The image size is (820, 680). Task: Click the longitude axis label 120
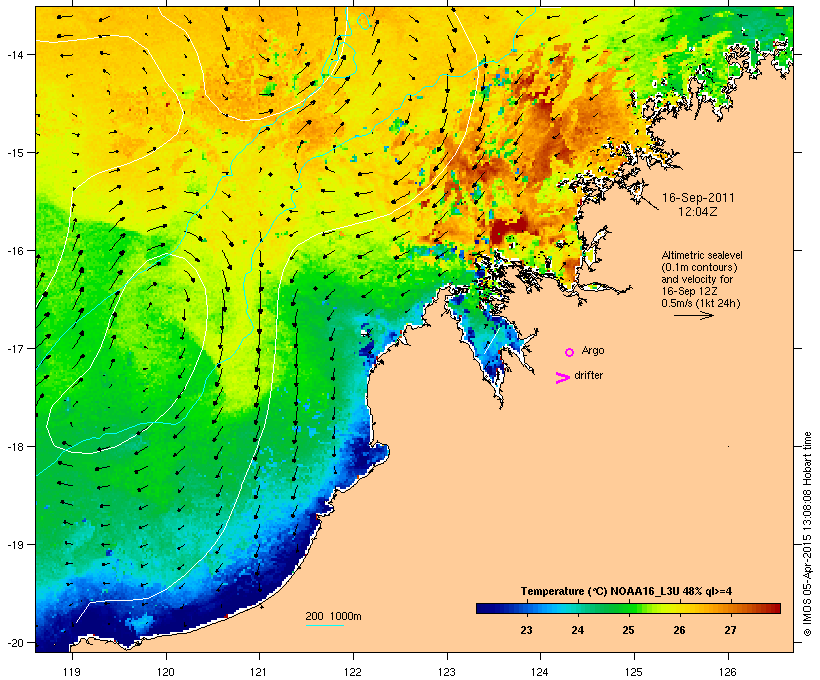pos(166,672)
